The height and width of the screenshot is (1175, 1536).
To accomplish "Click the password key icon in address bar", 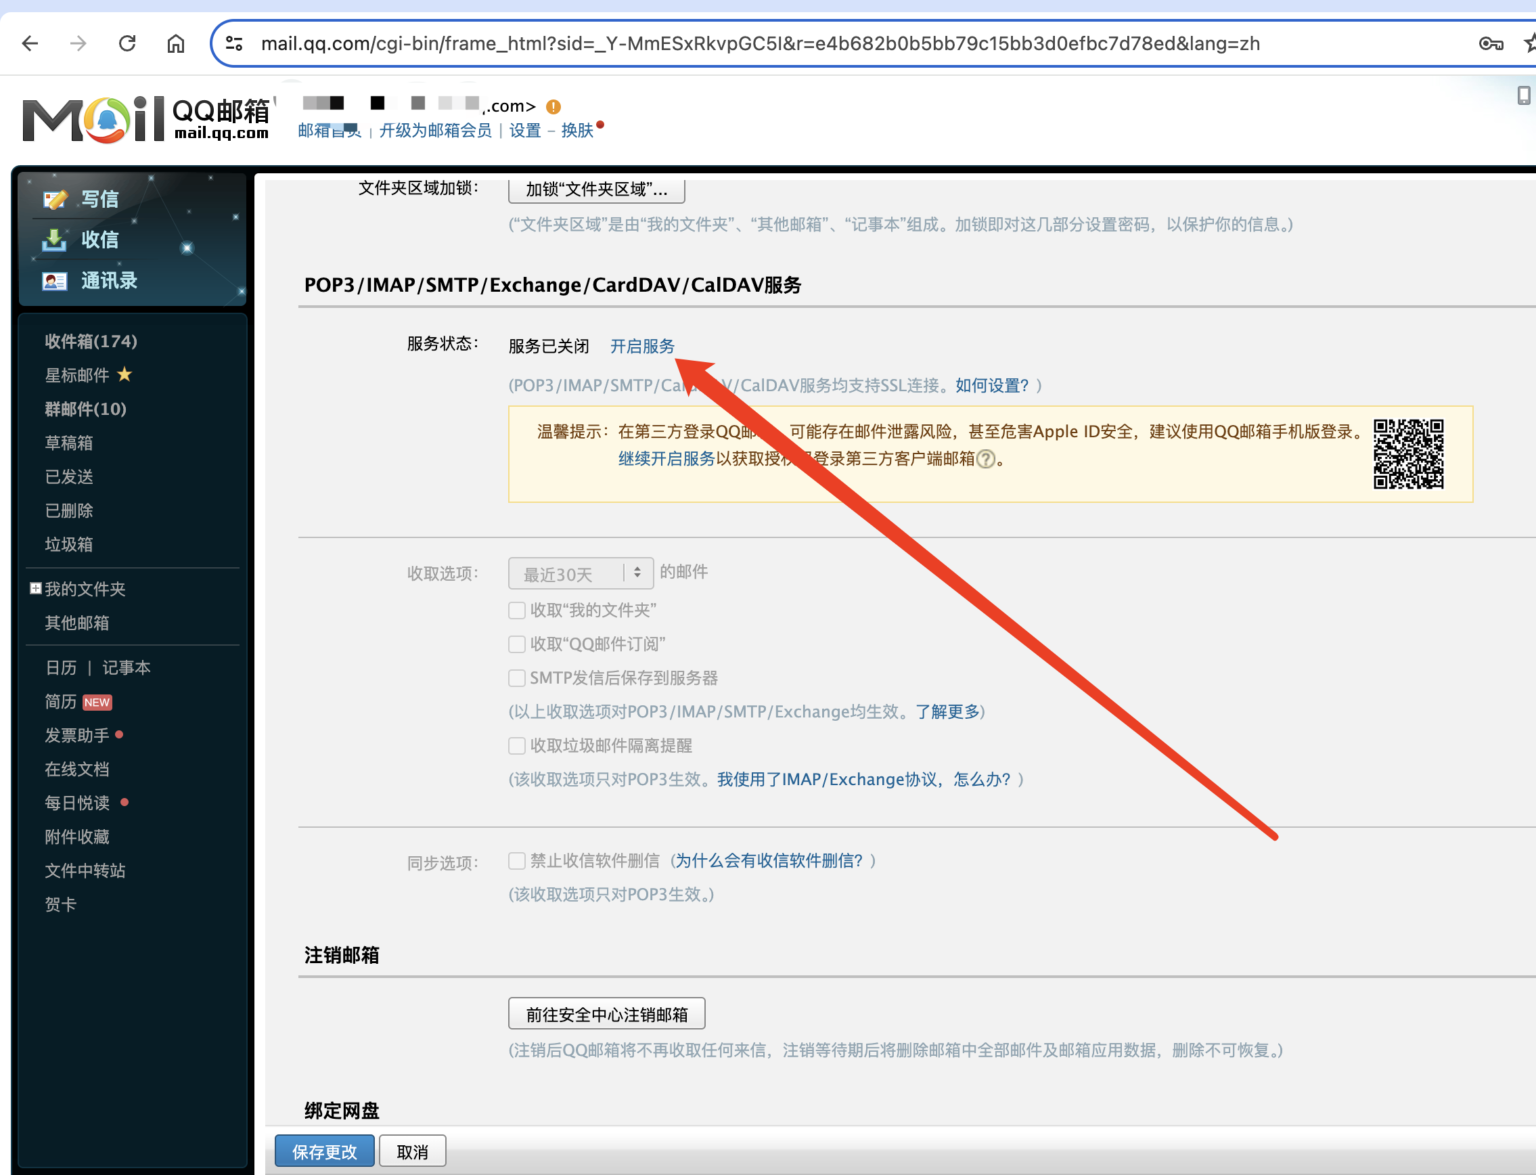I will [x=1490, y=43].
